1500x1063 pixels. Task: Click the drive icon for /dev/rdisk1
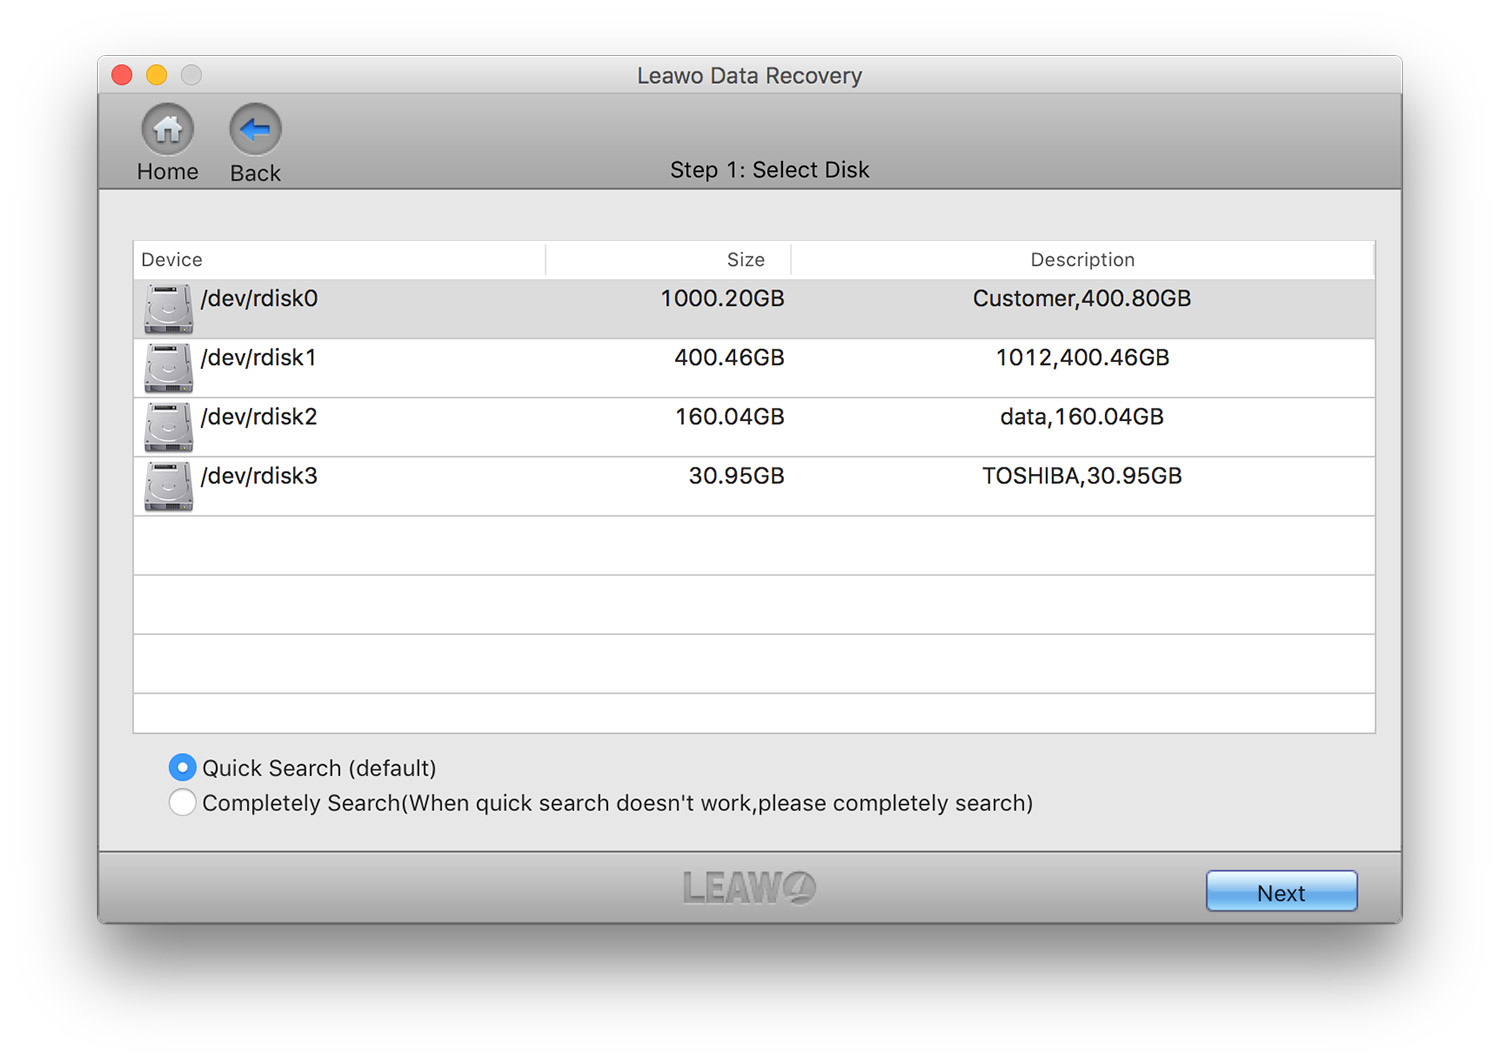point(168,368)
